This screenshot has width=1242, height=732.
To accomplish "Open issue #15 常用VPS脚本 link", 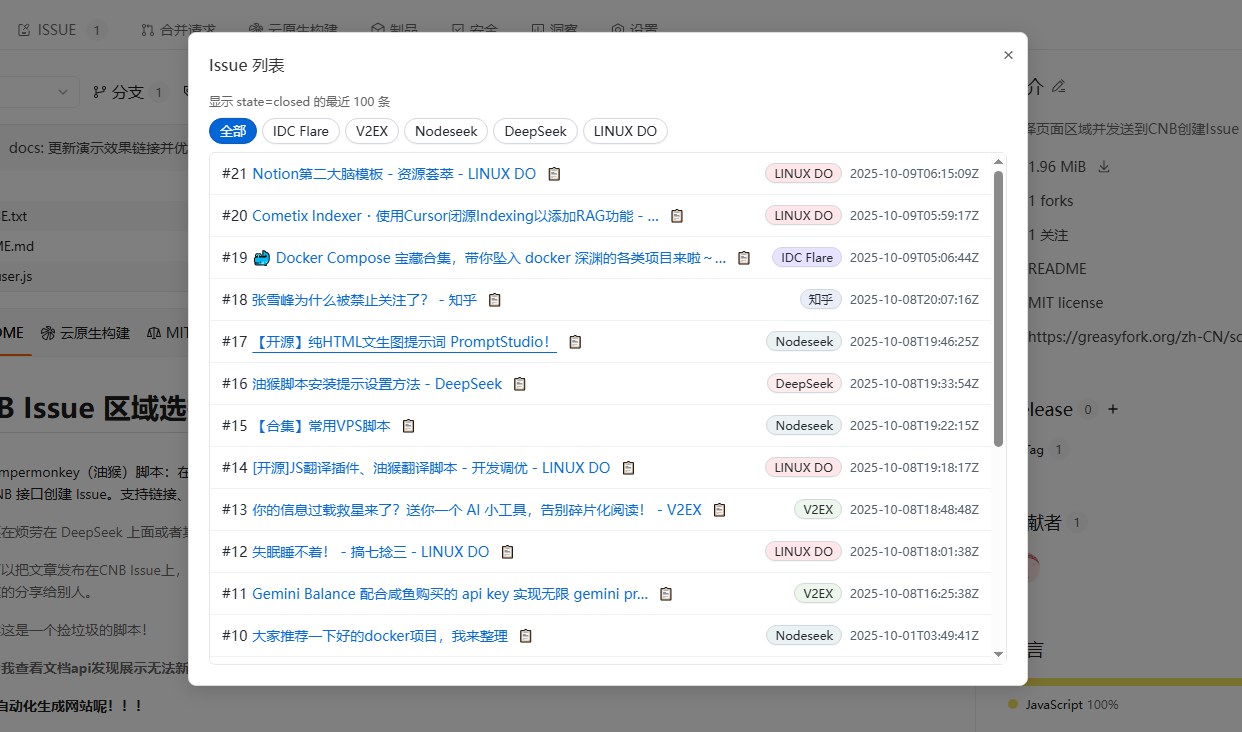I will point(321,426).
